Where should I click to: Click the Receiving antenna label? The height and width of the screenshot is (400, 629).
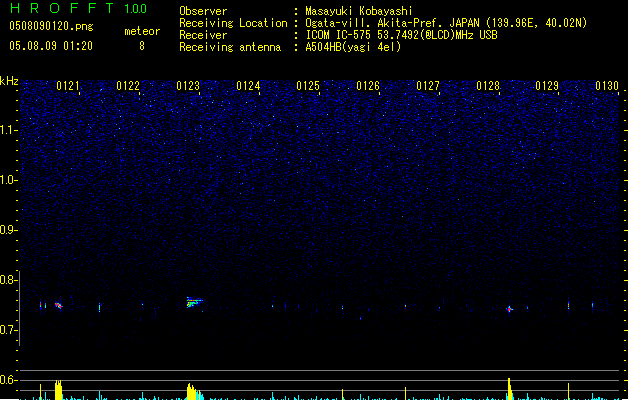(x=230, y=47)
